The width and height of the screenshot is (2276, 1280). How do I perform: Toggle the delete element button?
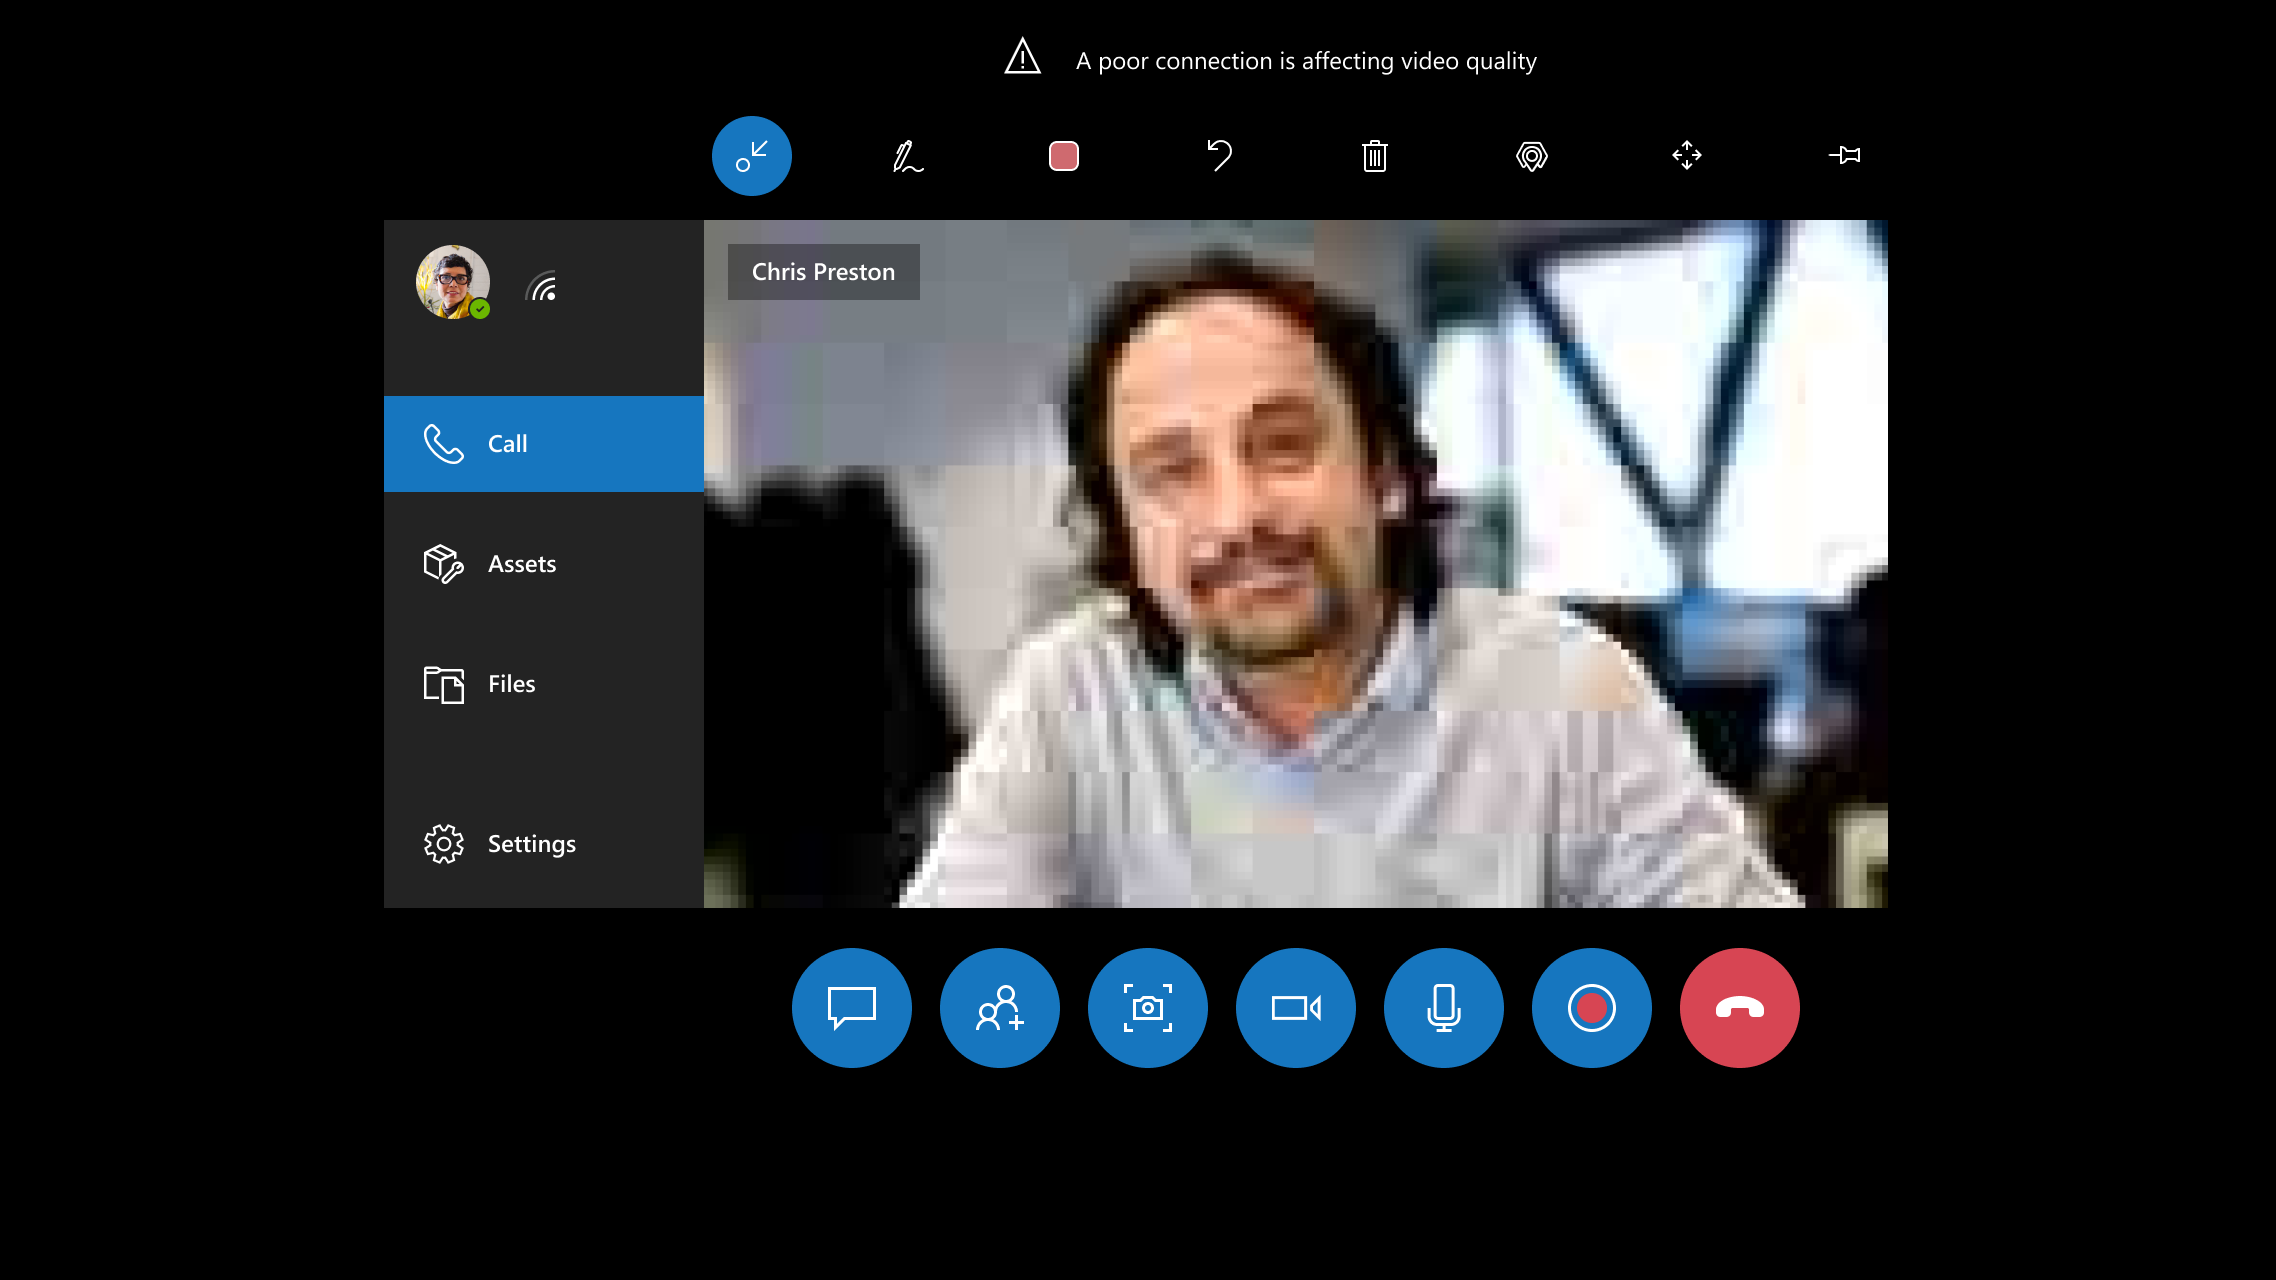1374,155
